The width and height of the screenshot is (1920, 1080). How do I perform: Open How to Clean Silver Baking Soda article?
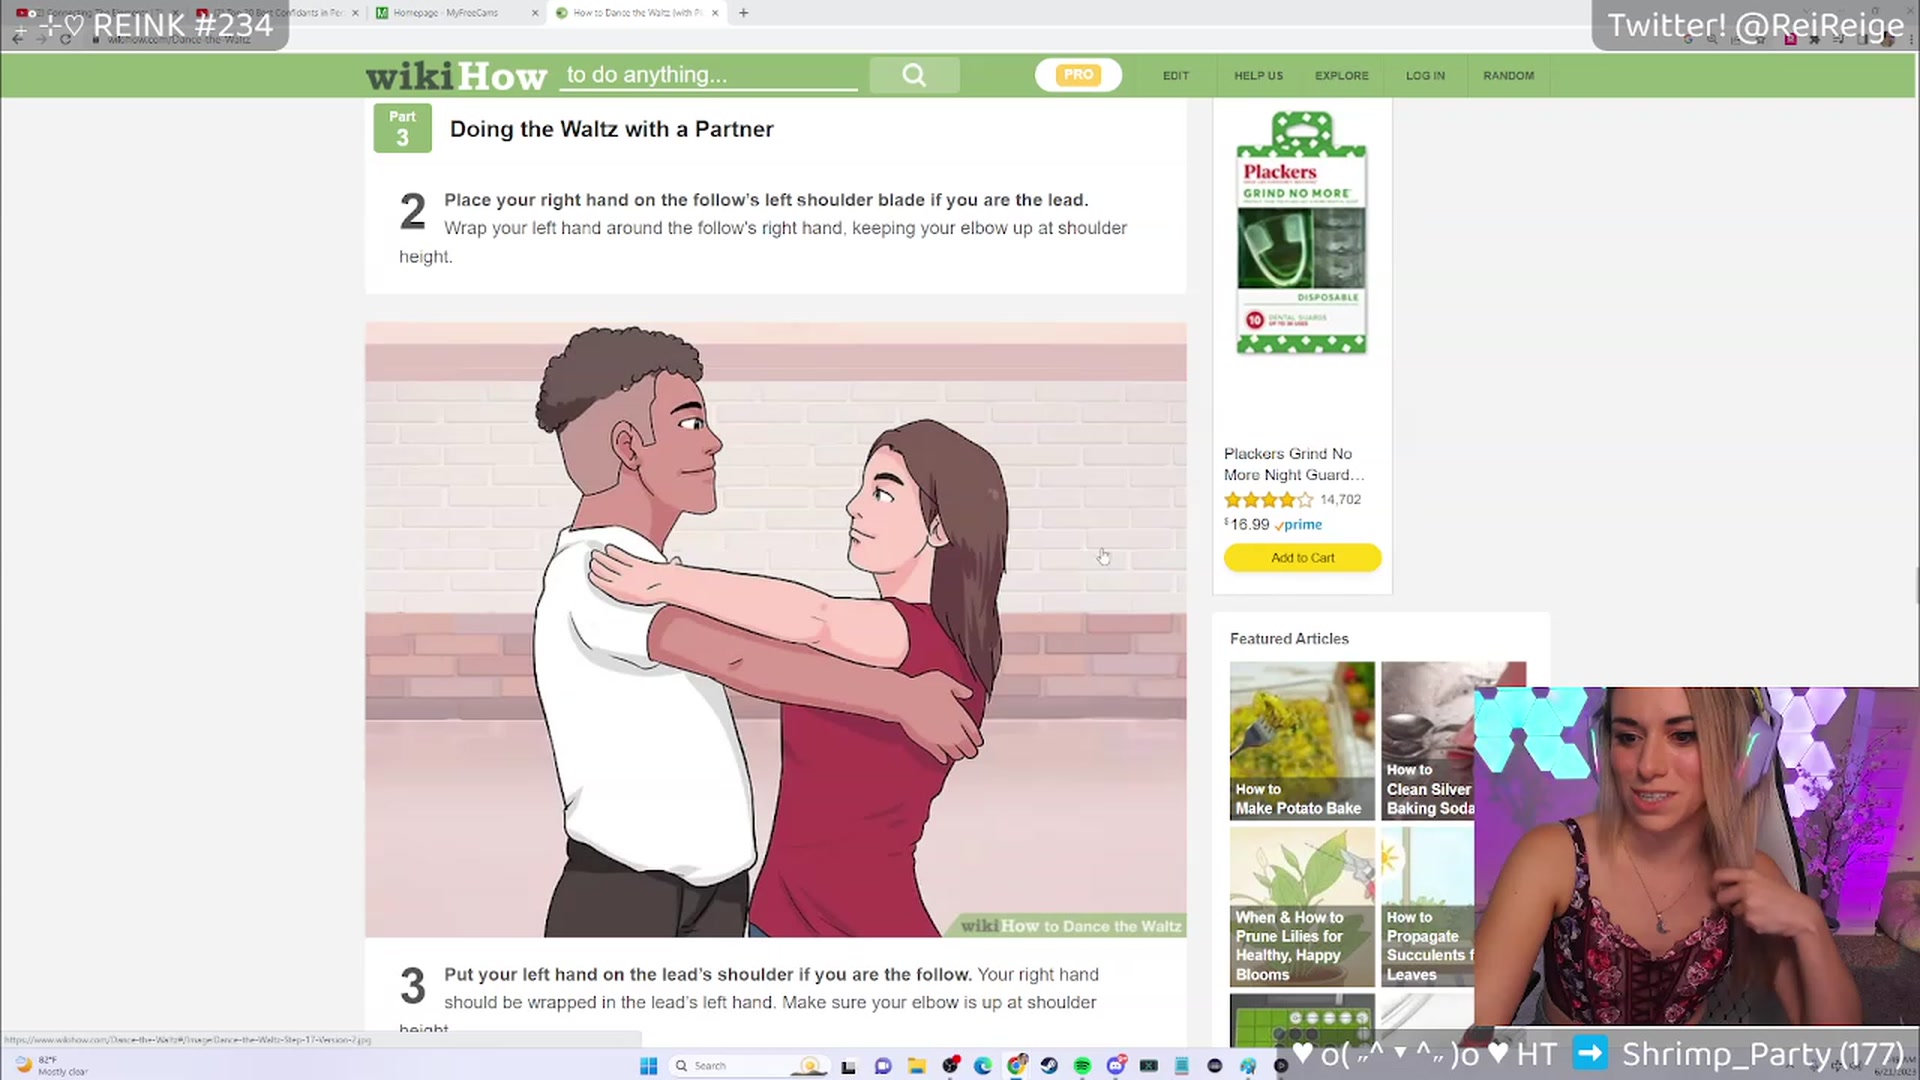tap(1428, 741)
